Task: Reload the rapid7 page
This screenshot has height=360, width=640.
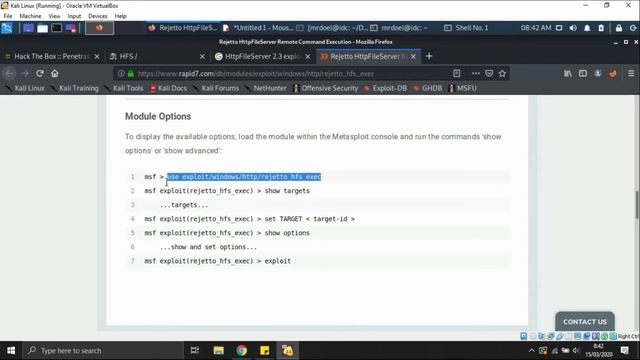Action: click(x=40, y=73)
